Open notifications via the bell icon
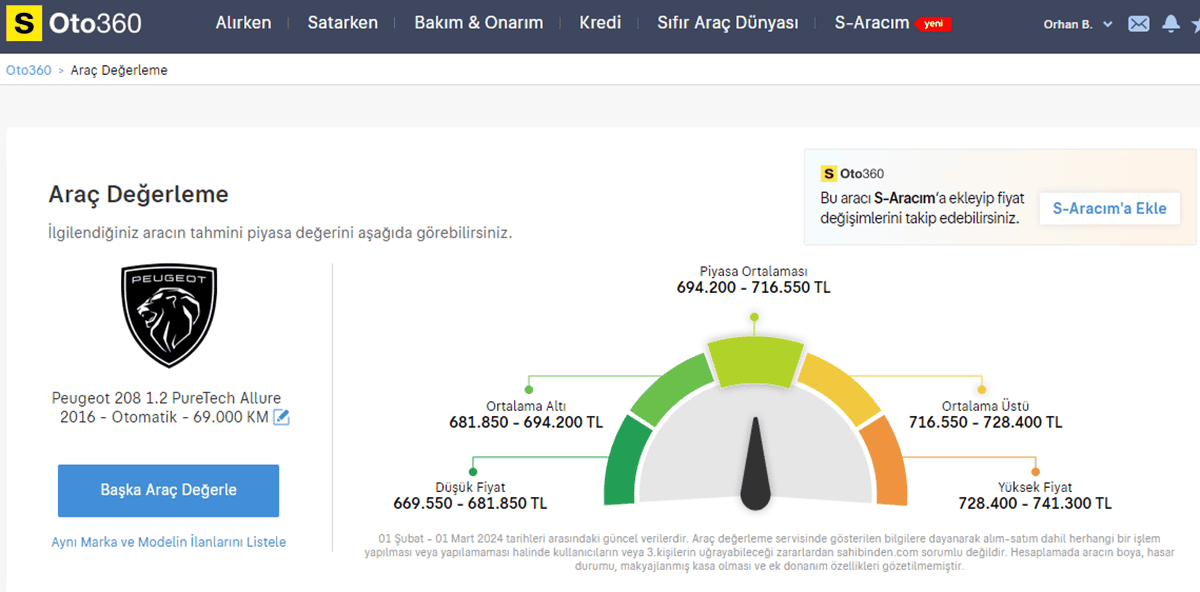The image size is (1200, 592). click(x=1171, y=22)
